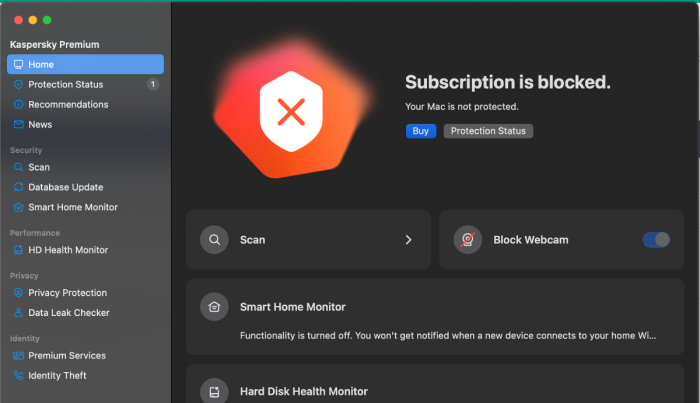700x403 pixels.
Task: Click the Database Update refresh icon
Action: click(x=18, y=187)
